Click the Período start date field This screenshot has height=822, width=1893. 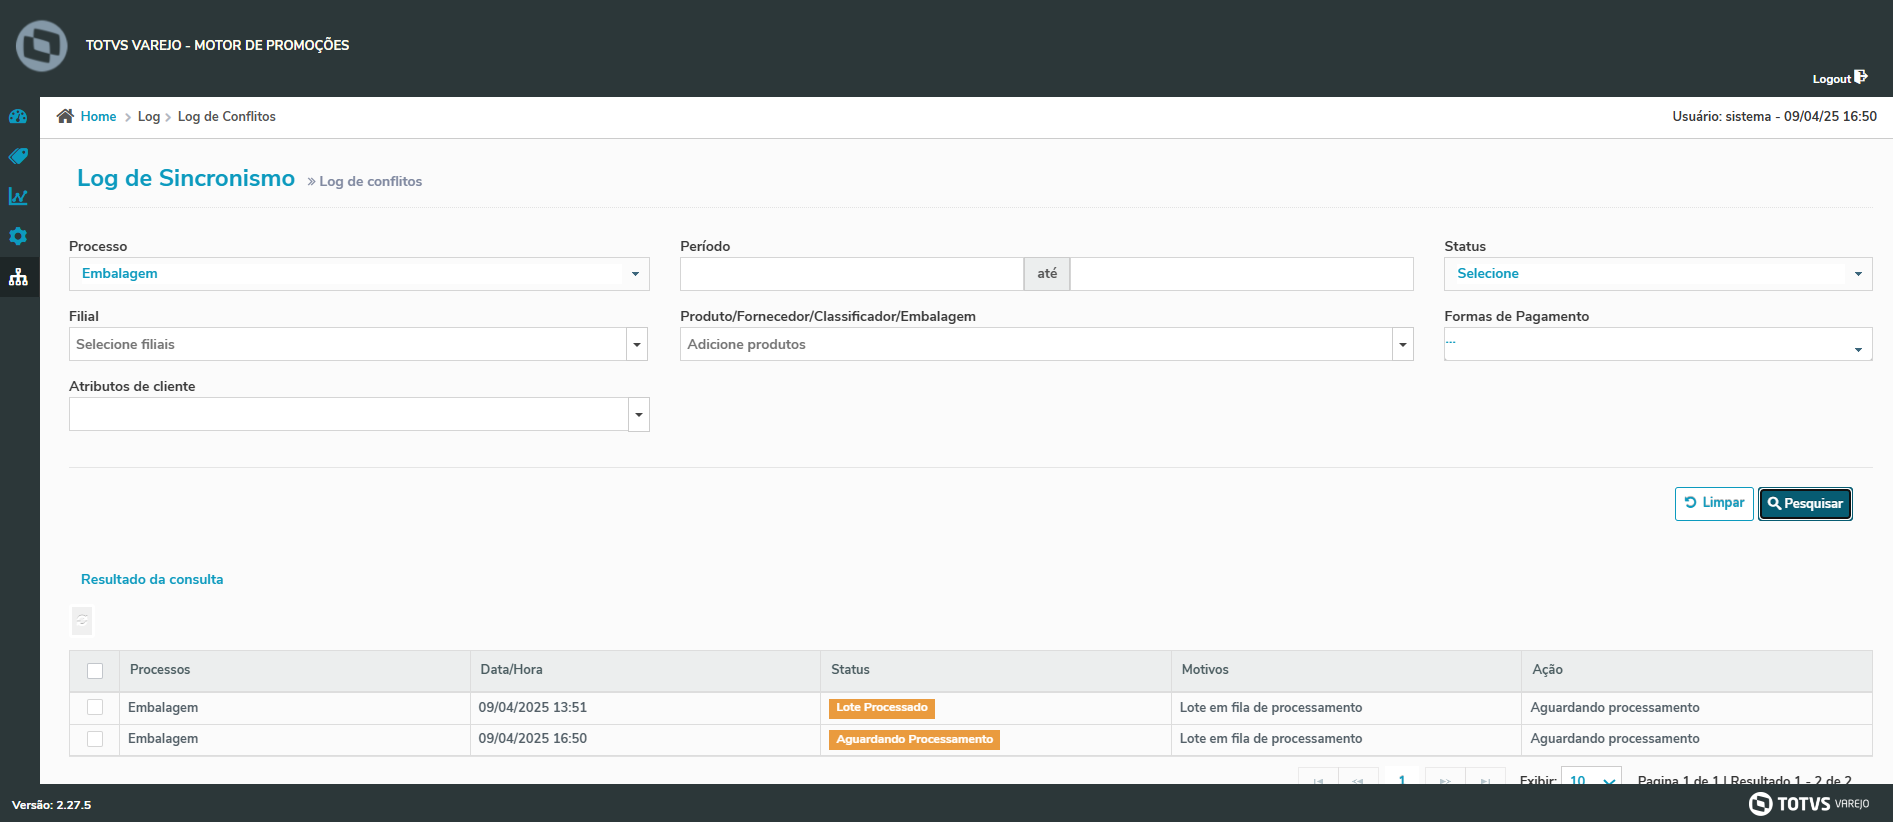851,274
